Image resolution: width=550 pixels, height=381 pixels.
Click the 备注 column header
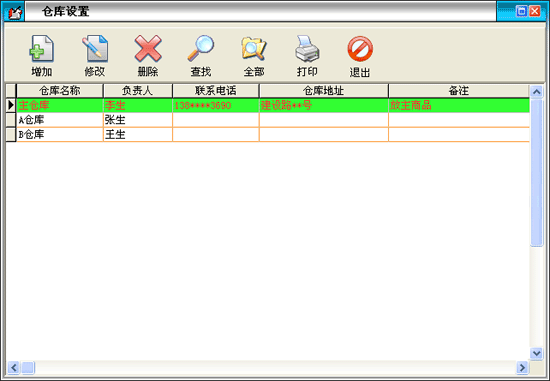coord(459,91)
